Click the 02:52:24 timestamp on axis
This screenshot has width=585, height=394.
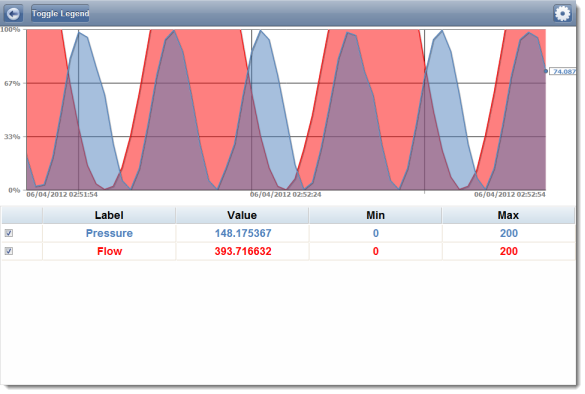[x=285, y=195]
